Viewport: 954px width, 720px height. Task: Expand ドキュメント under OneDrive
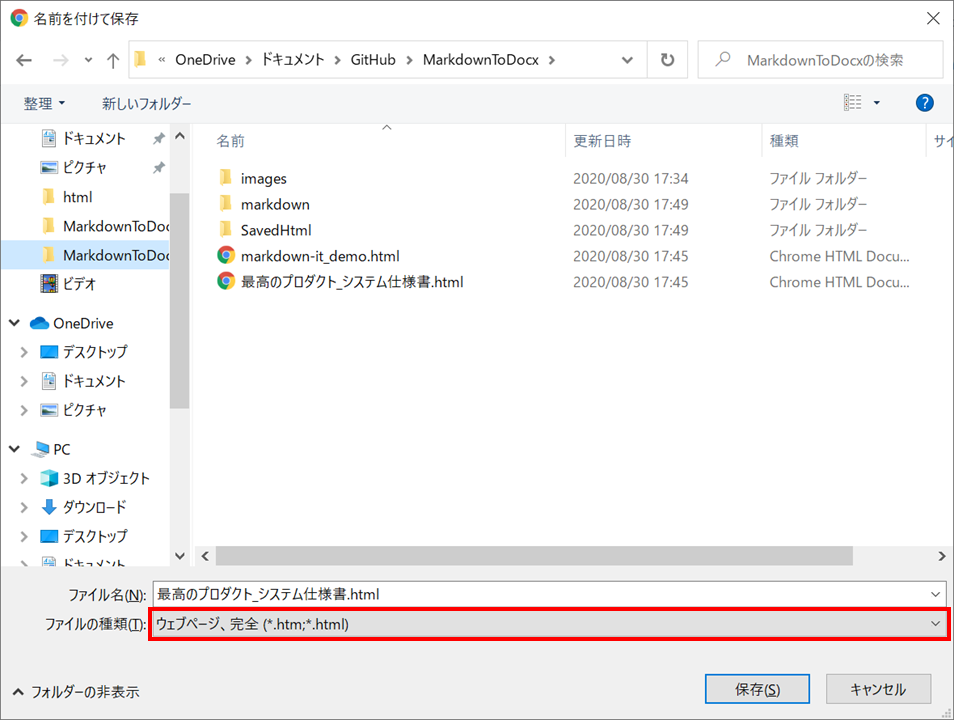click(x=24, y=381)
